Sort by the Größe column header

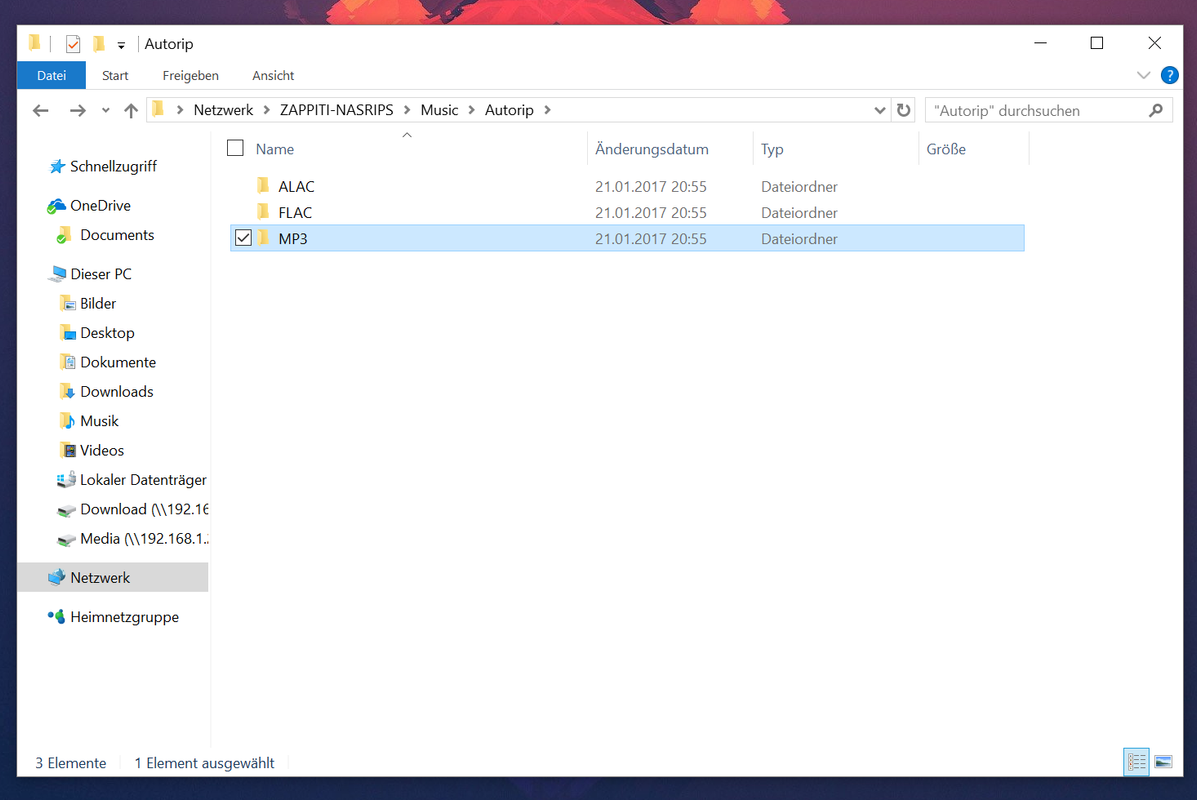[946, 149]
